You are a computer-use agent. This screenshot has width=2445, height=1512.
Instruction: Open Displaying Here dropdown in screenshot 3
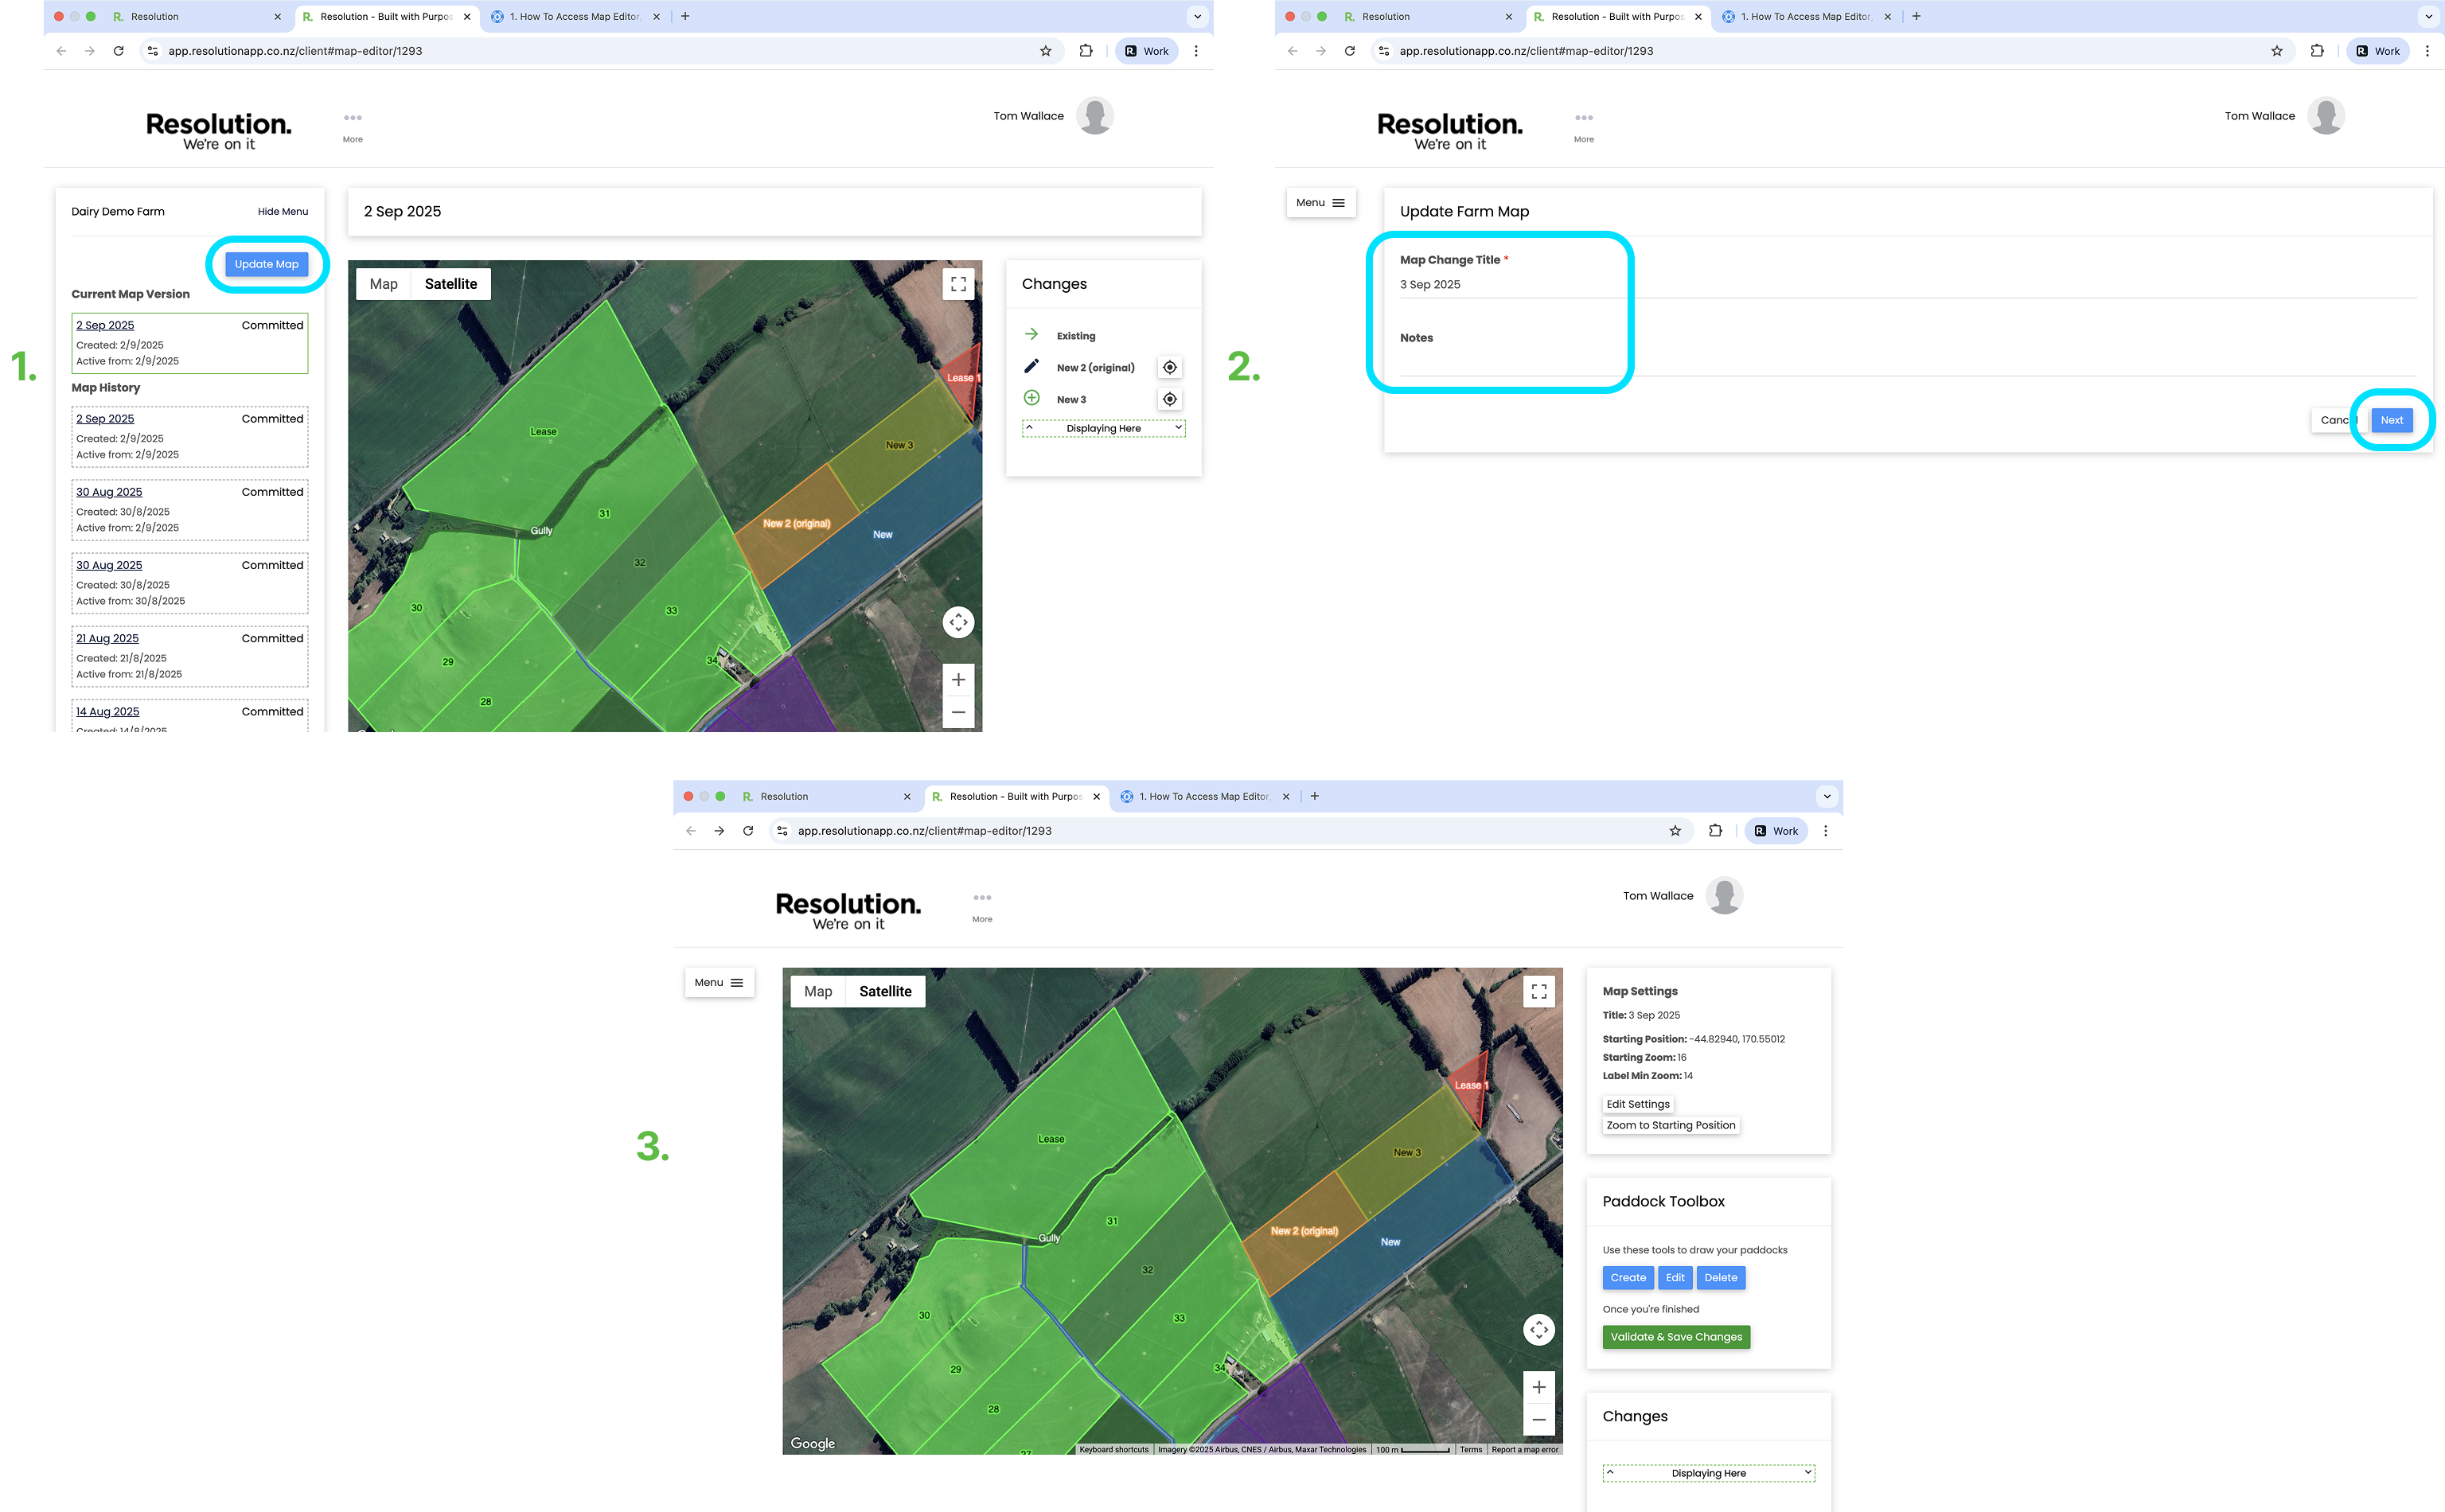point(1708,1474)
